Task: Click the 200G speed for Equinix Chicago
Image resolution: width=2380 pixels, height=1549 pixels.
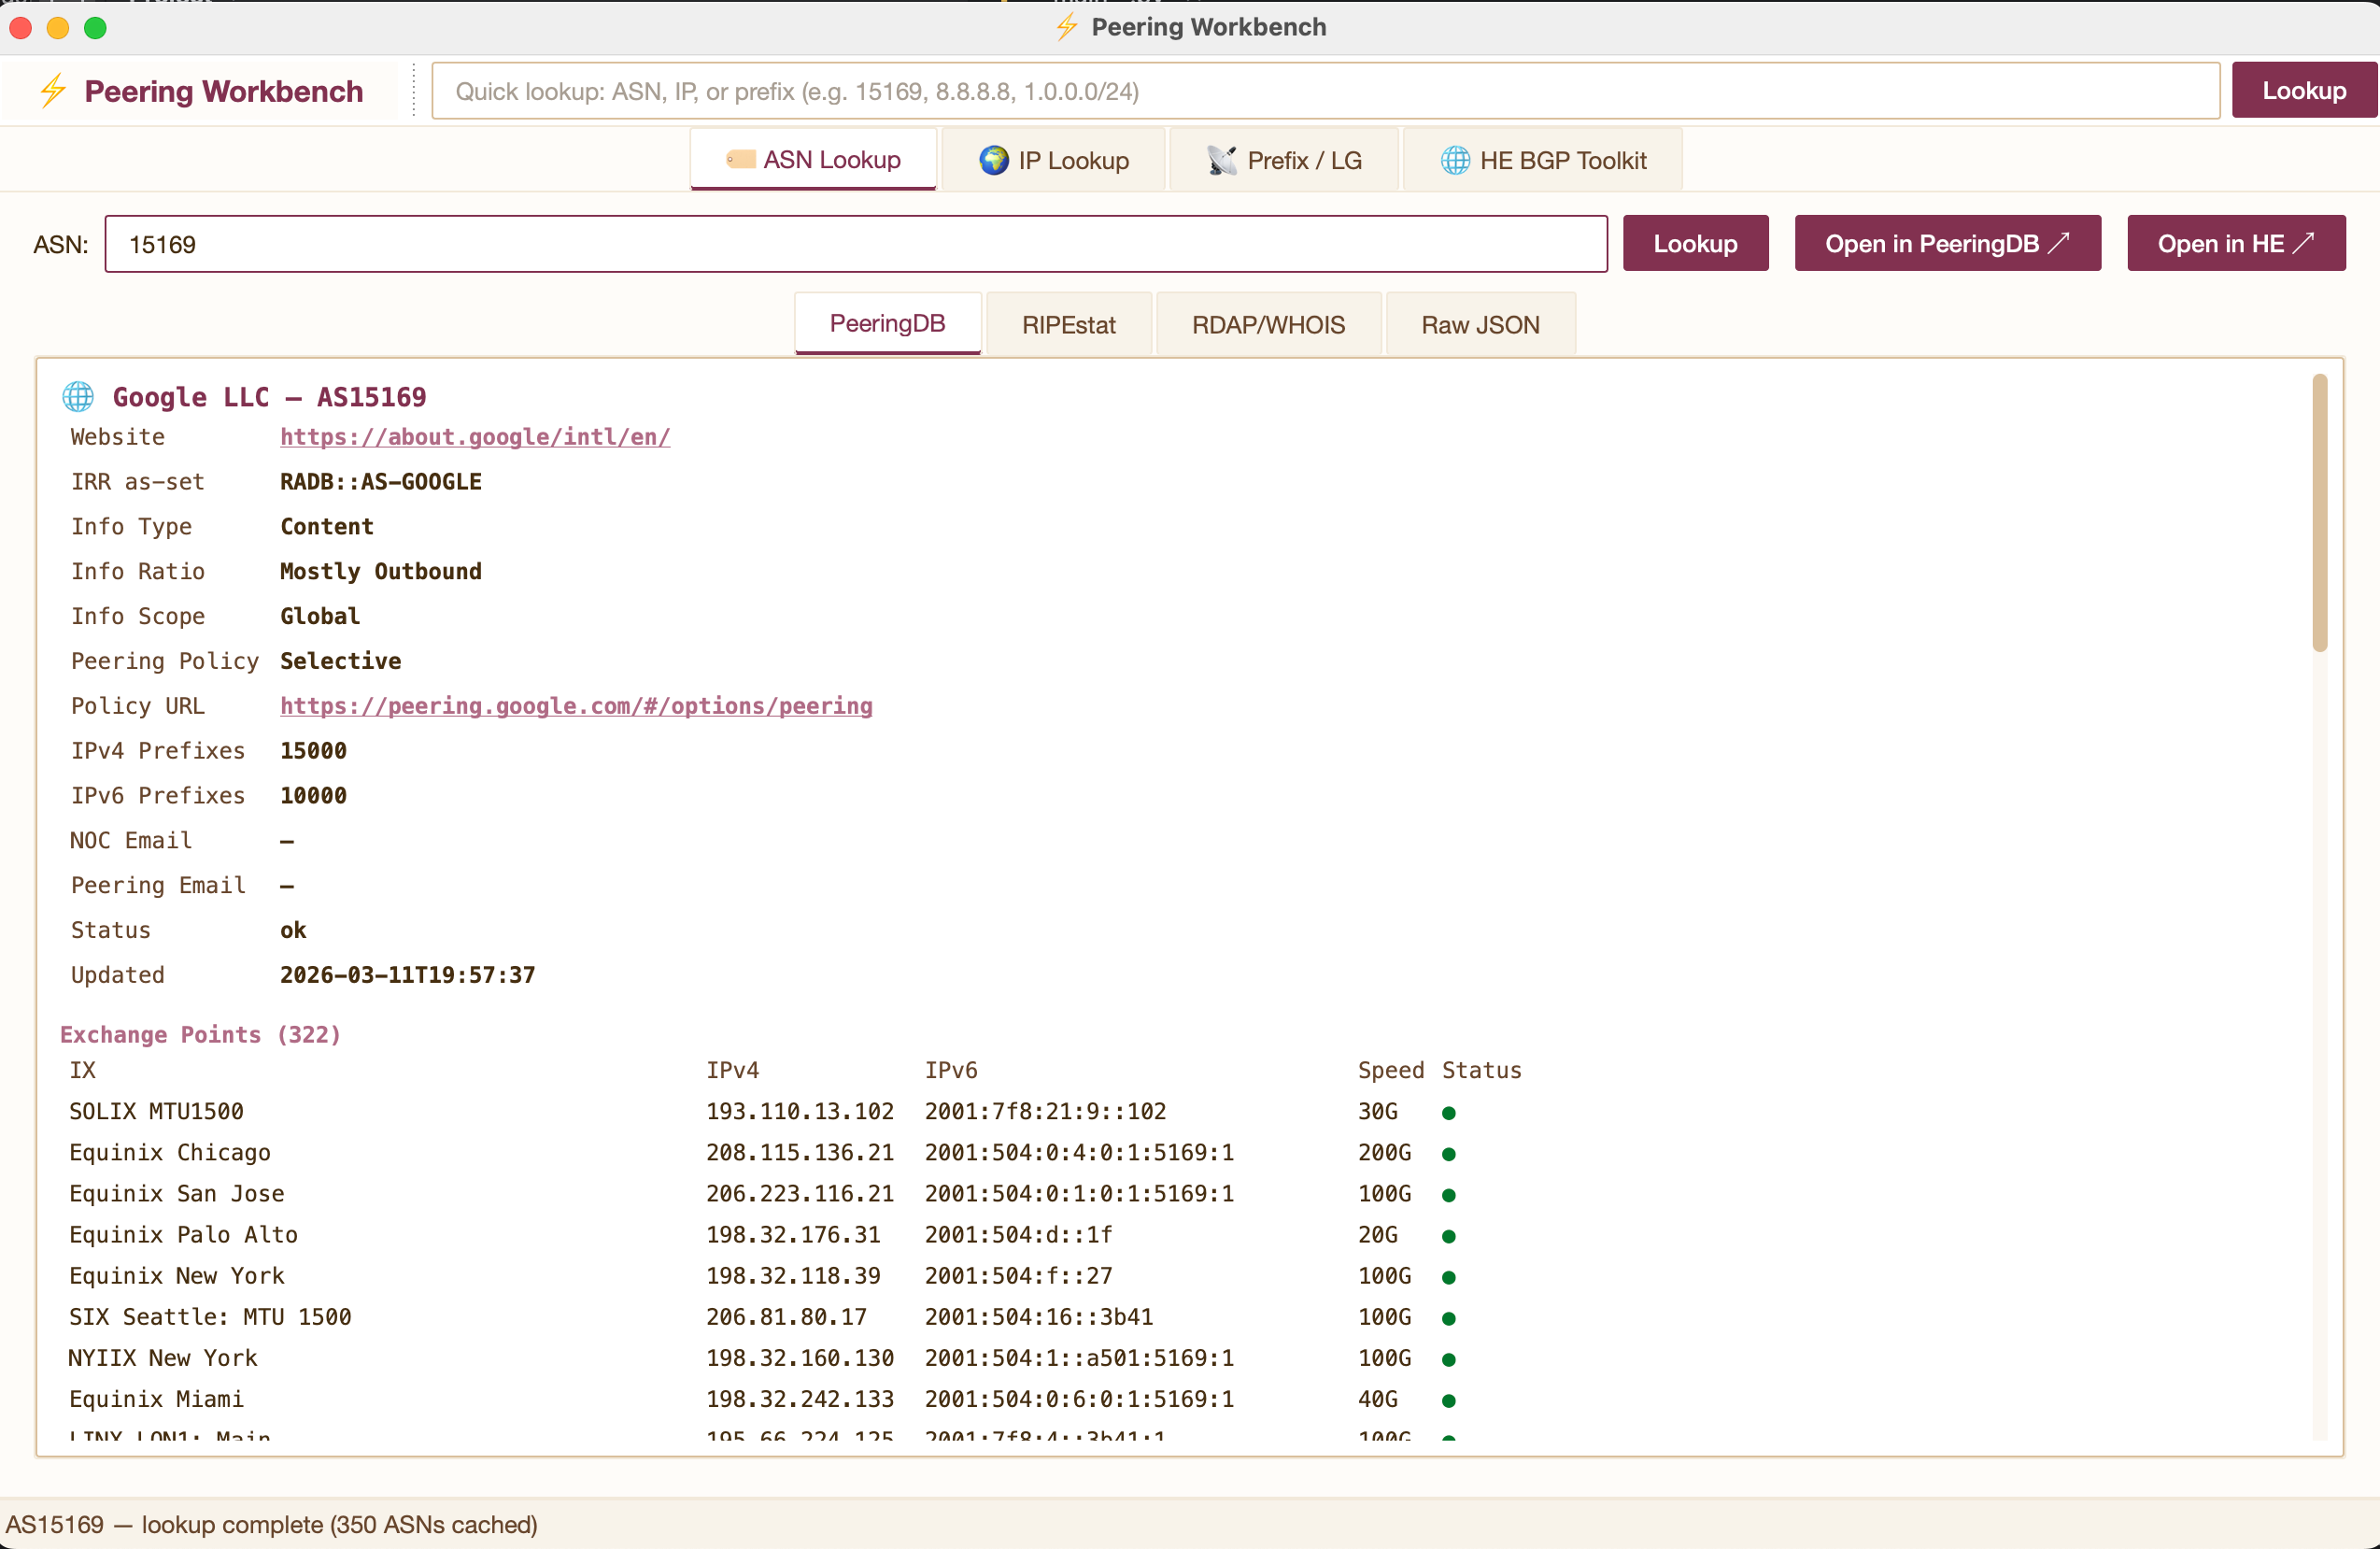Action: click(1384, 1153)
